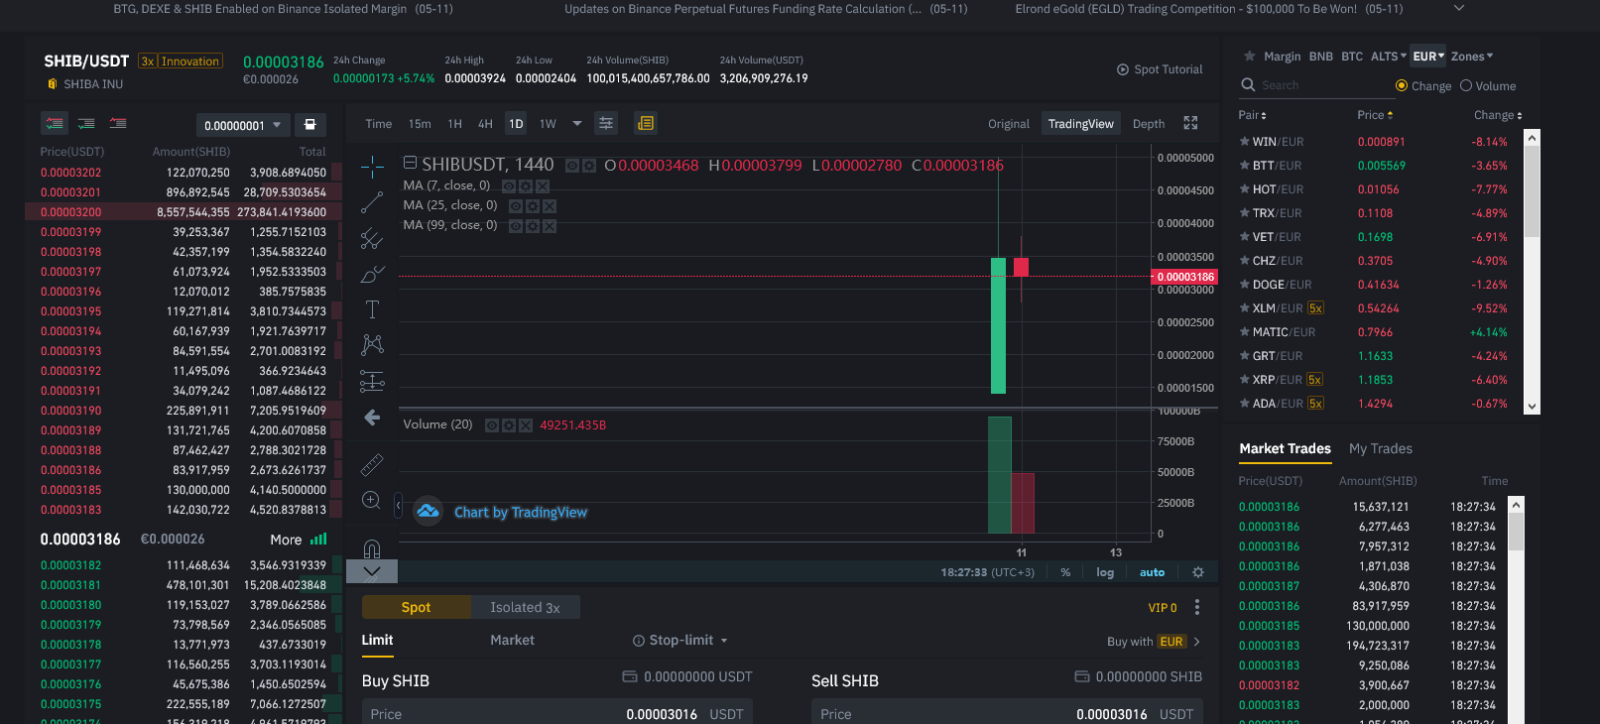Click the Buy SHIB price input field
1600x724 pixels.
pos(557,712)
